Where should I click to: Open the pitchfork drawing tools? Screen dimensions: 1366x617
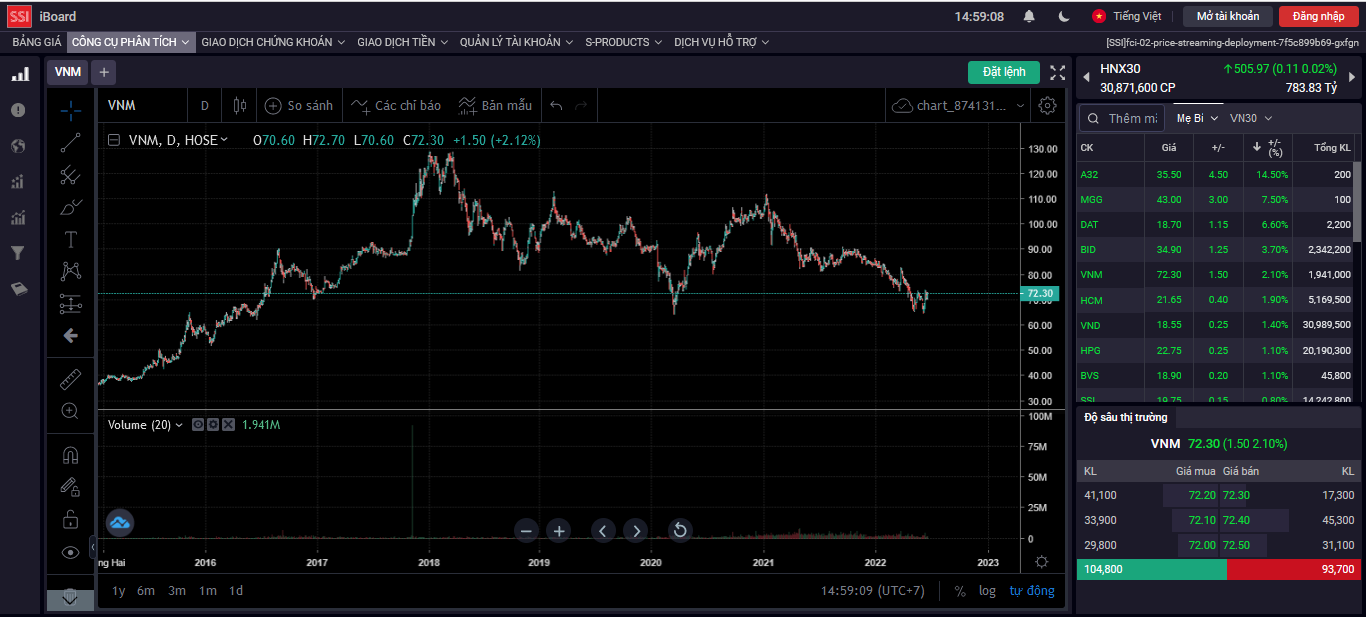[x=70, y=175]
